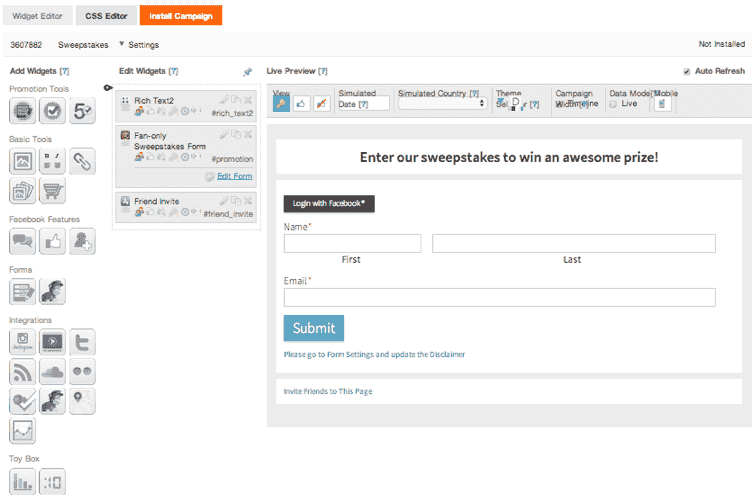This screenshot has height=503, width=752.
Task: Switch to the CSS Editor tab
Action: pyautogui.click(x=106, y=15)
